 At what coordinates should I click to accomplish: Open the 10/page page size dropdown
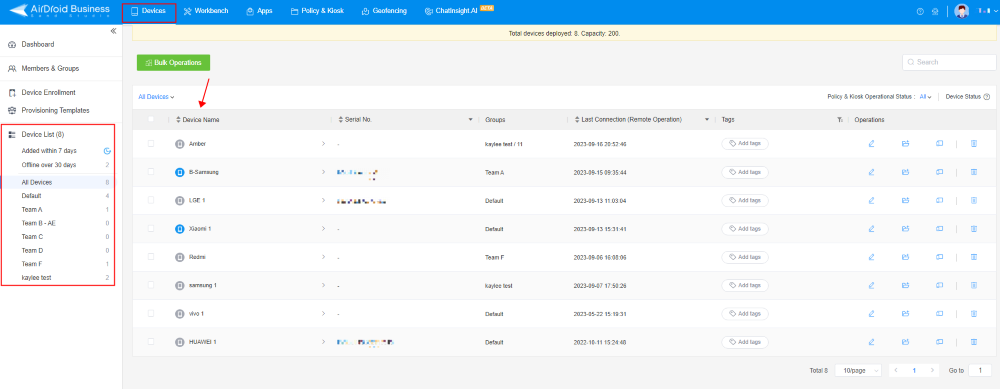point(858,371)
